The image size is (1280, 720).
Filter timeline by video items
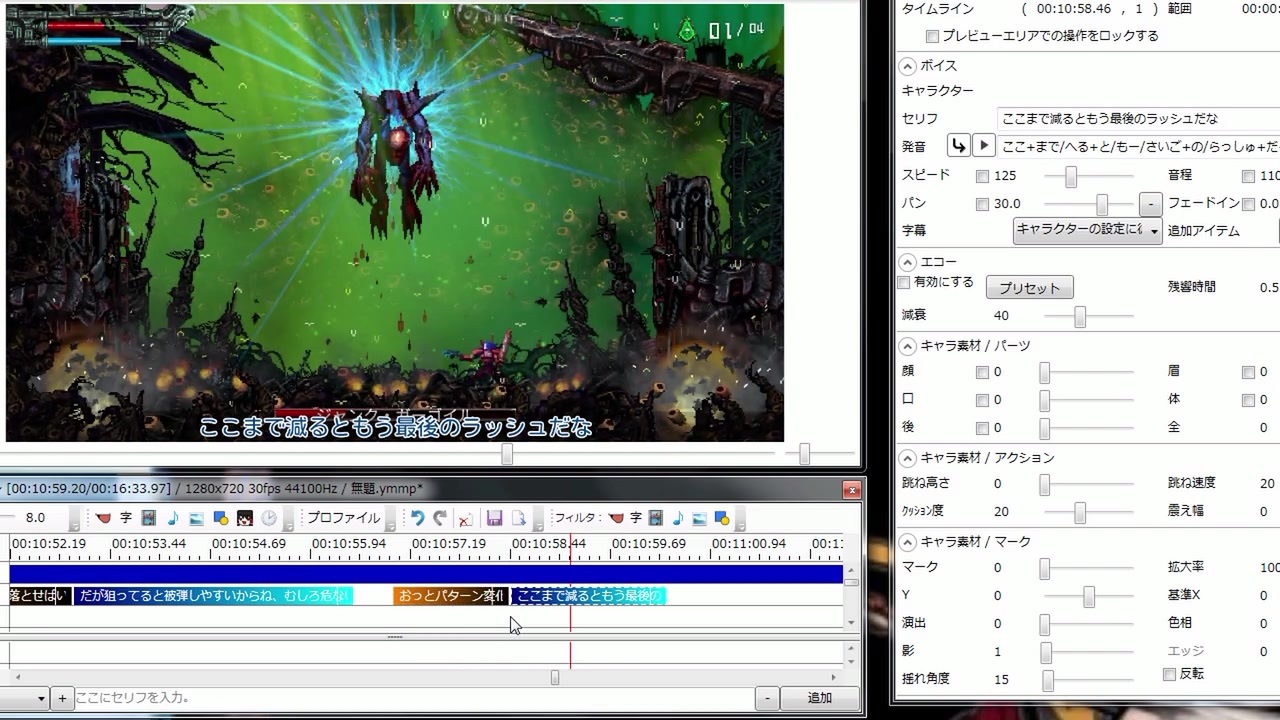656,518
